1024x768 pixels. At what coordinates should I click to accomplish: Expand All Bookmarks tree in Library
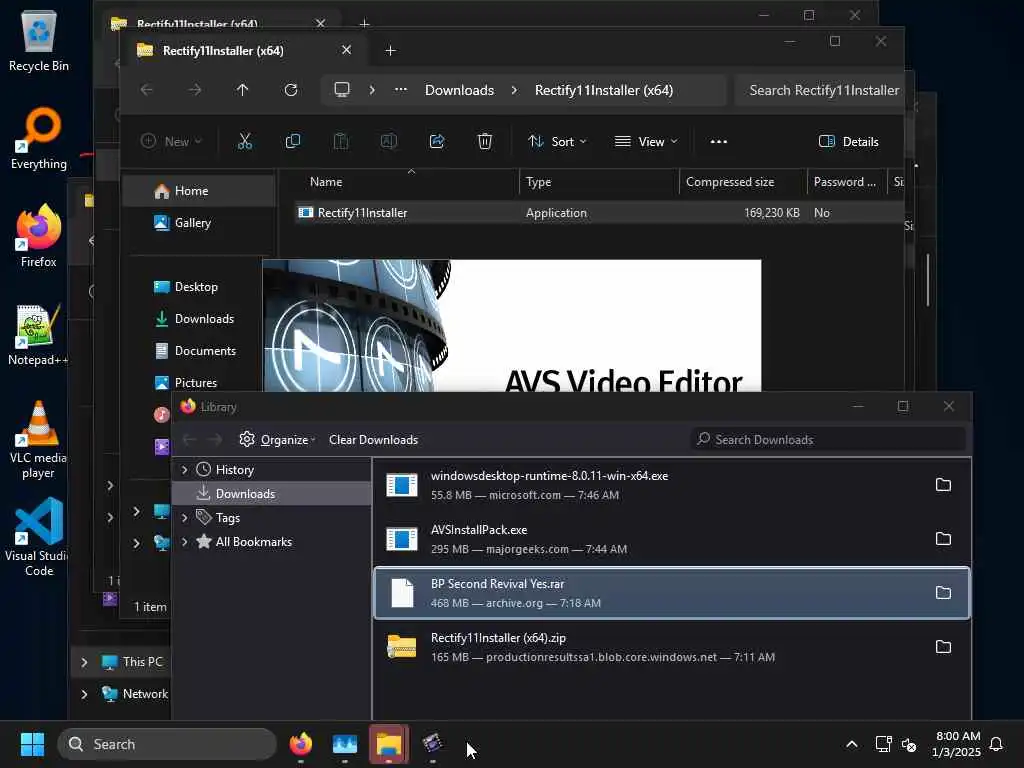[184, 541]
